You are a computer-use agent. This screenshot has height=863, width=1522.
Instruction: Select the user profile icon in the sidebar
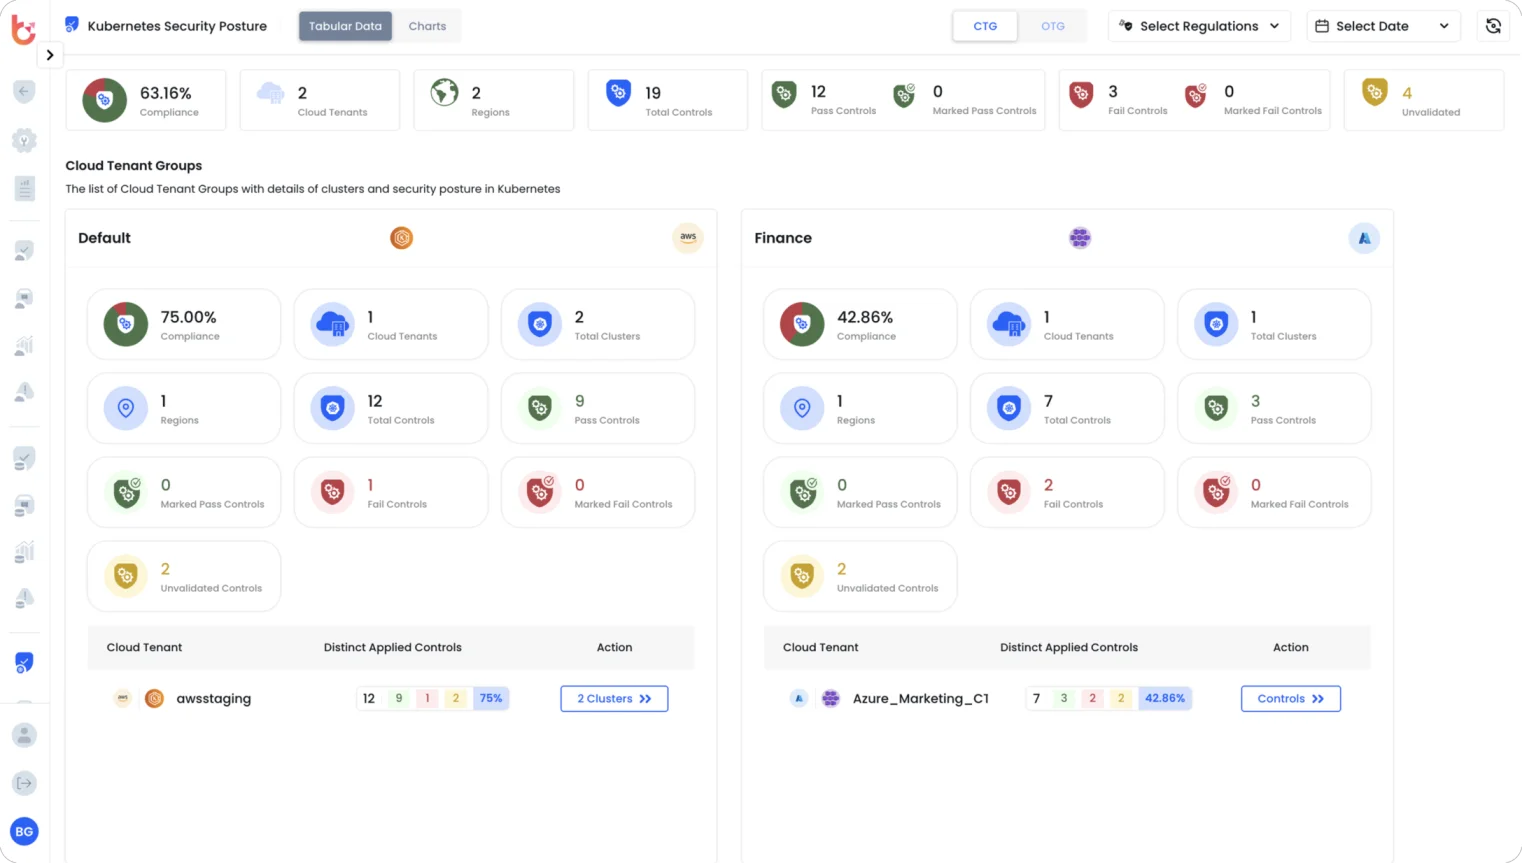point(24,735)
